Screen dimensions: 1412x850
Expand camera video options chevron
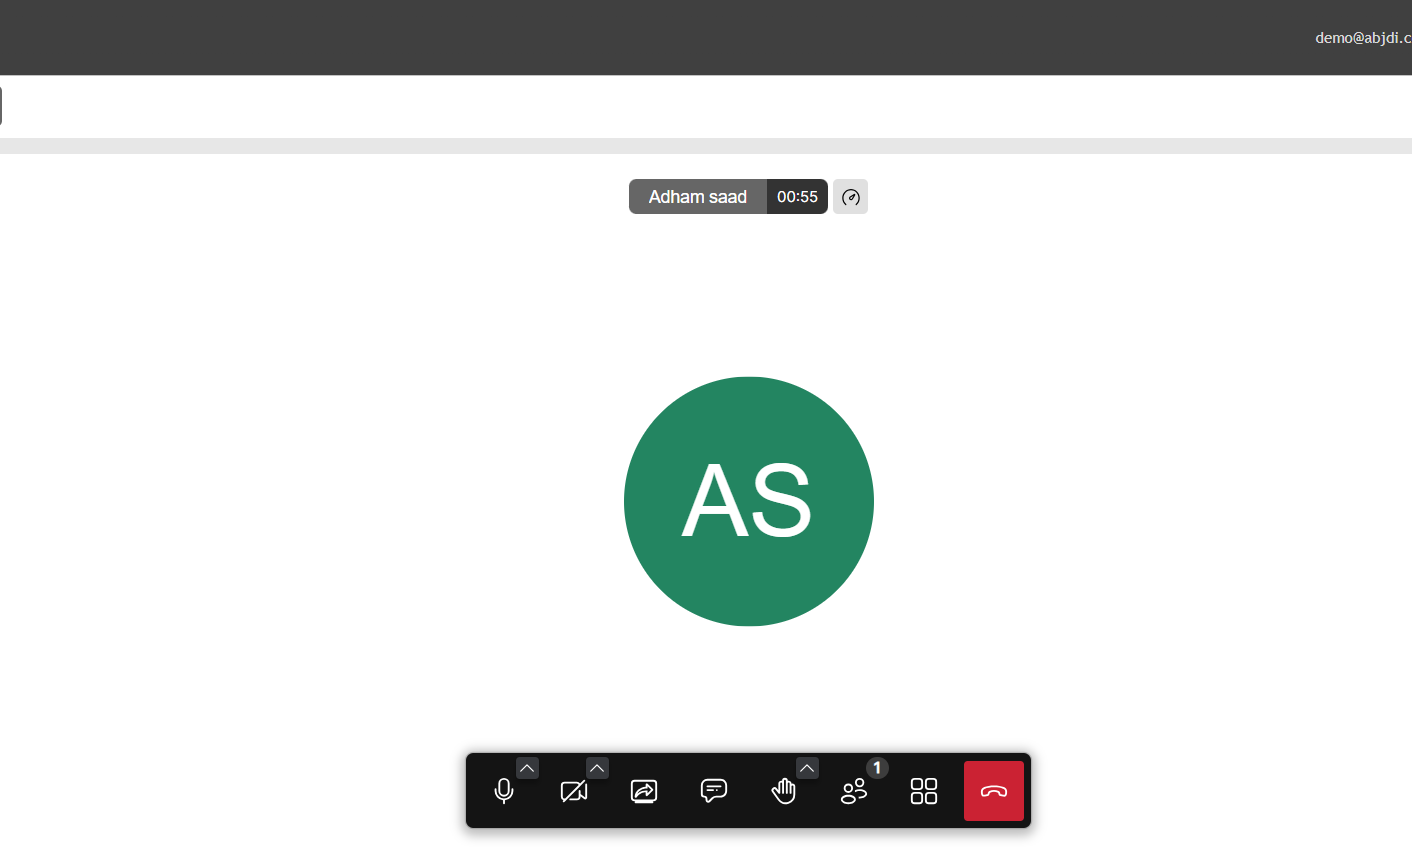click(597, 768)
